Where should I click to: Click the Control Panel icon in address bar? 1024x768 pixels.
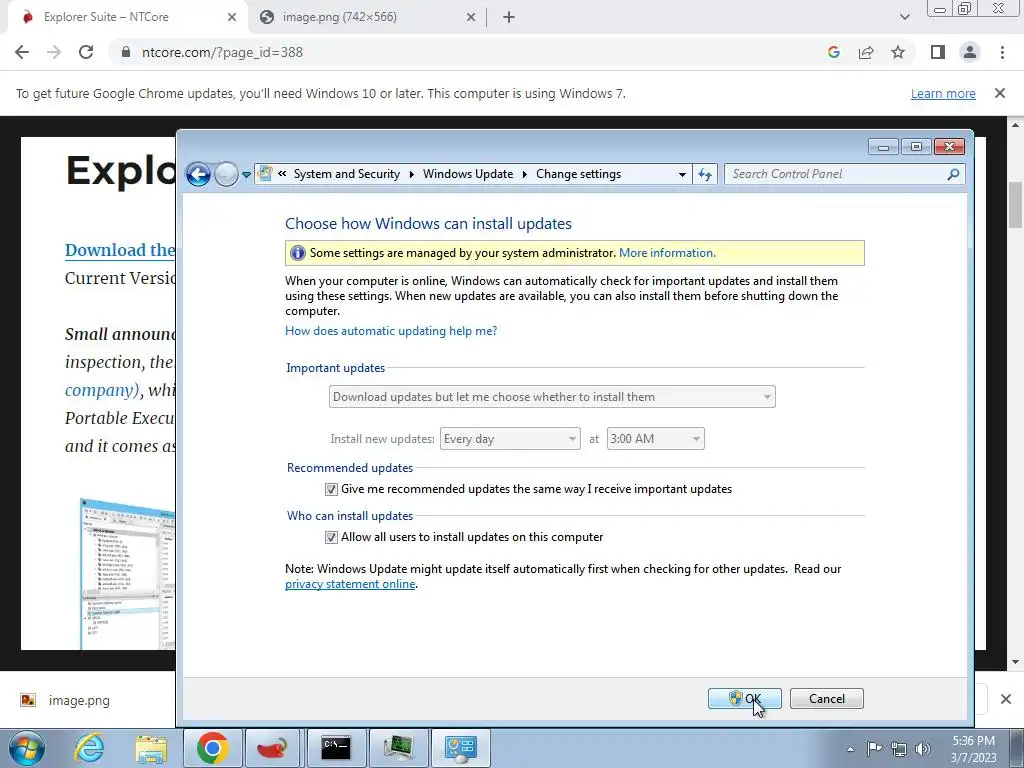point(265,174)
